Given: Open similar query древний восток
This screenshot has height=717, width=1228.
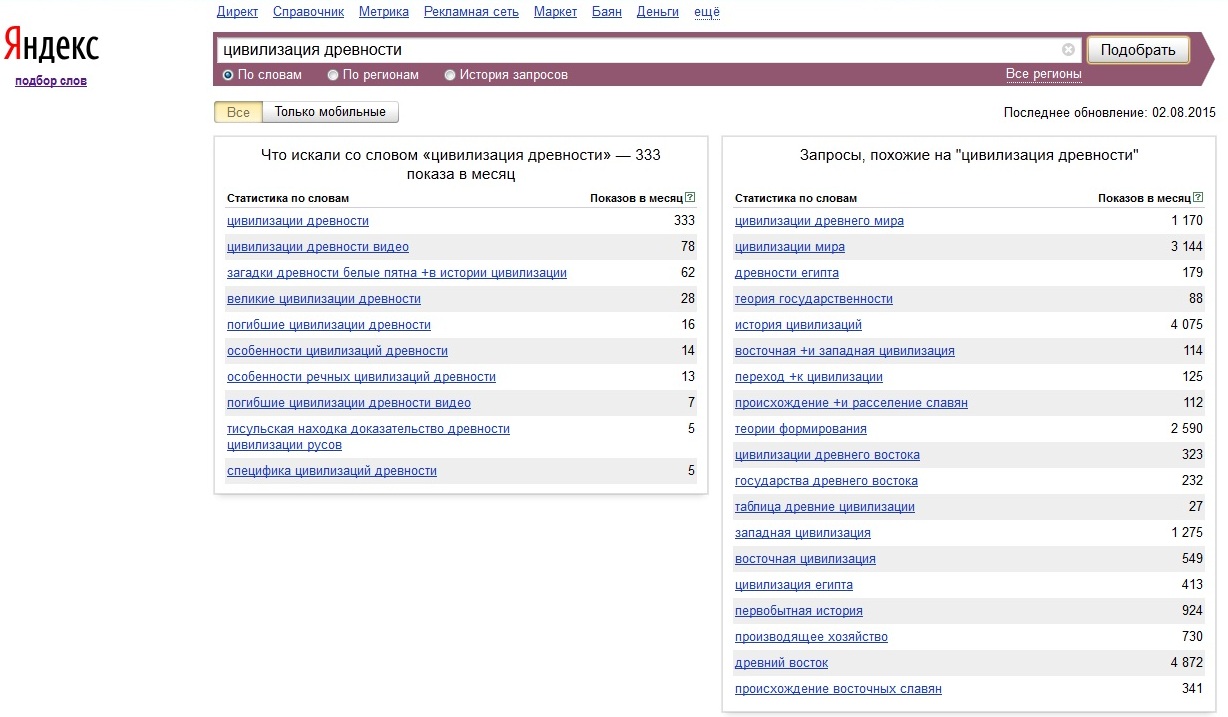Looking at the screenshot, I should pos(781,663).
